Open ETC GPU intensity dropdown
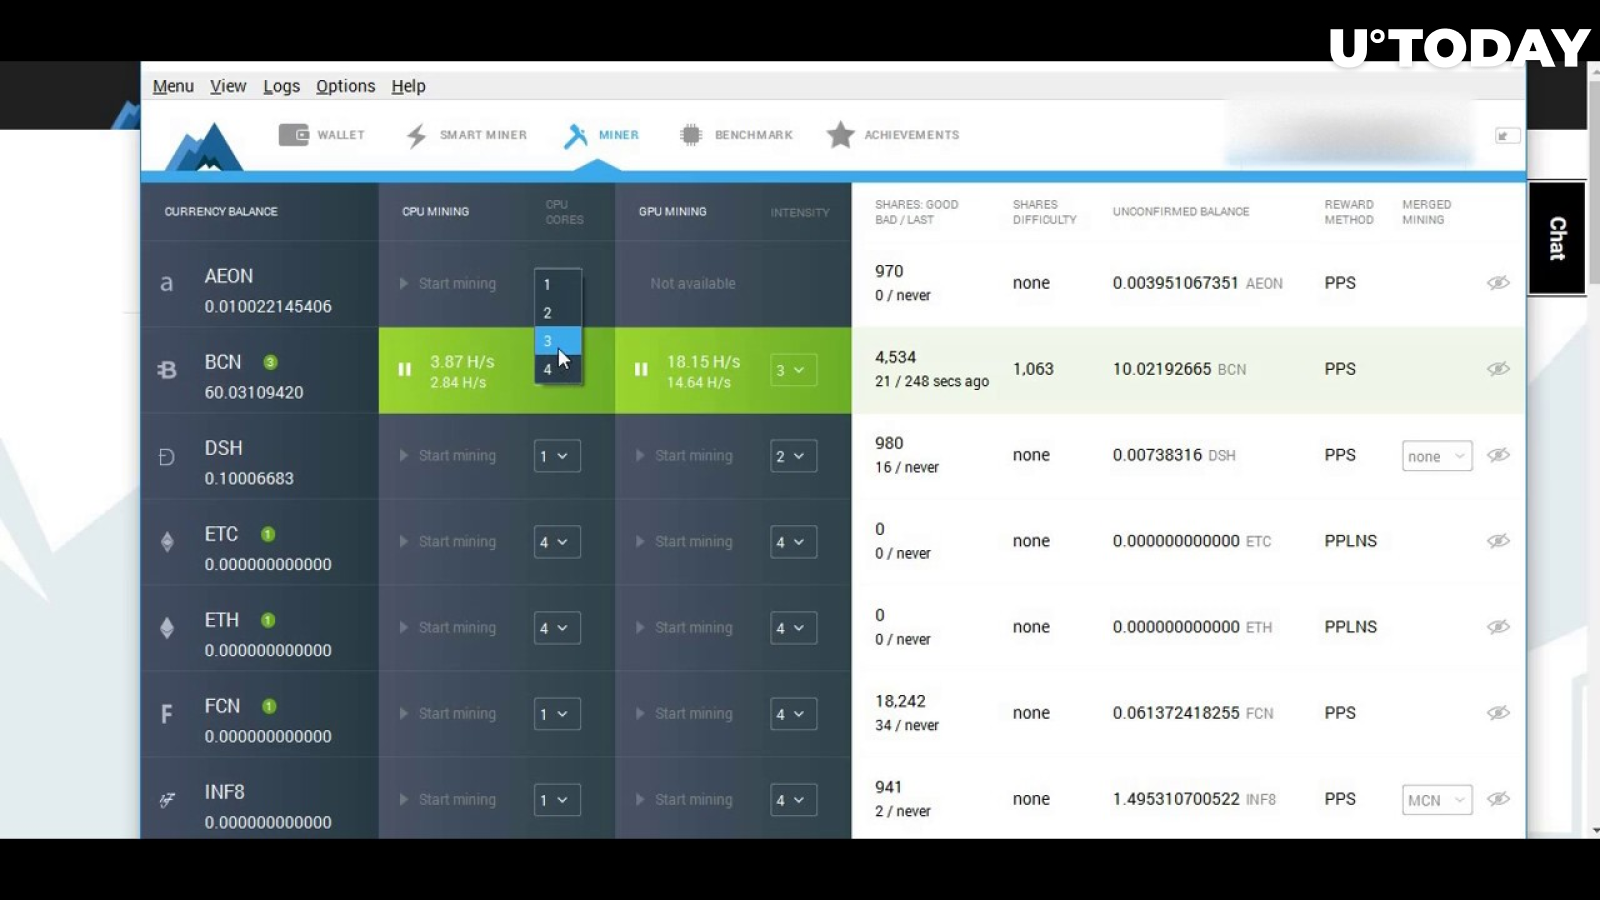Viewport: 1600px width, 900px height. coord(793,542)
